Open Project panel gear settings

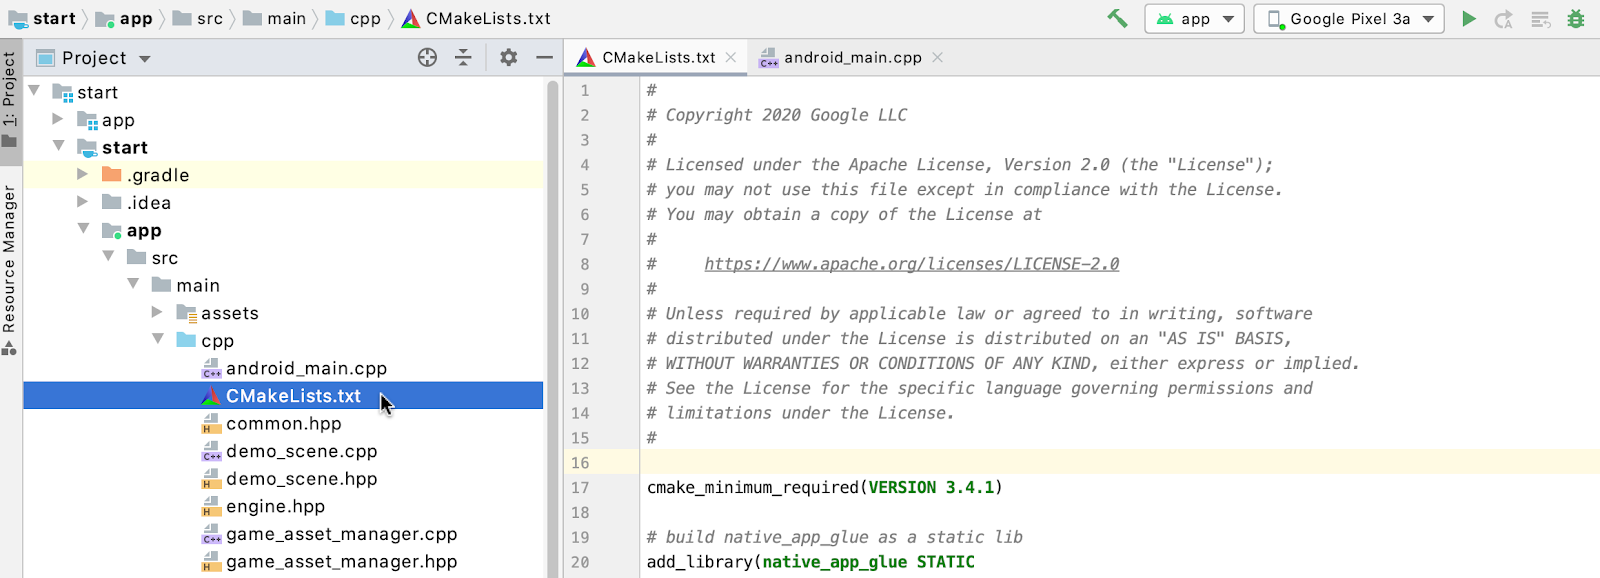(509, 58)
